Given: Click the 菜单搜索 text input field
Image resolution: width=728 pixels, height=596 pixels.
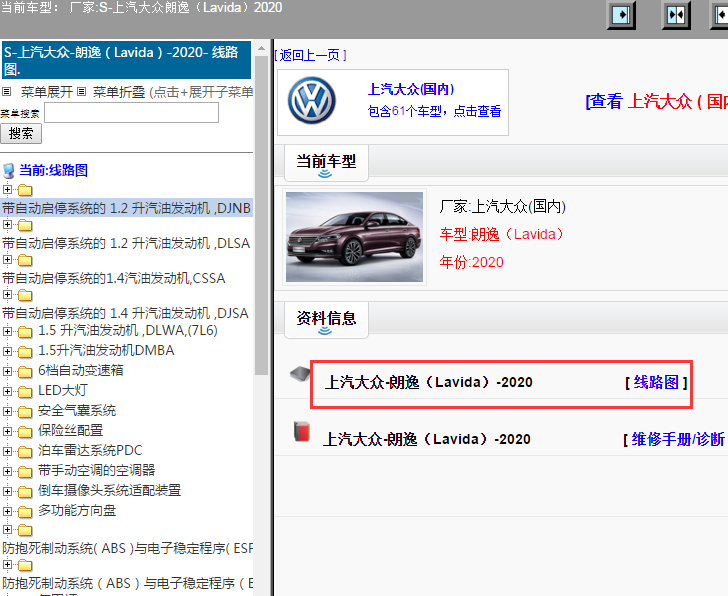Looking at the screenshot, I should 131,112.
